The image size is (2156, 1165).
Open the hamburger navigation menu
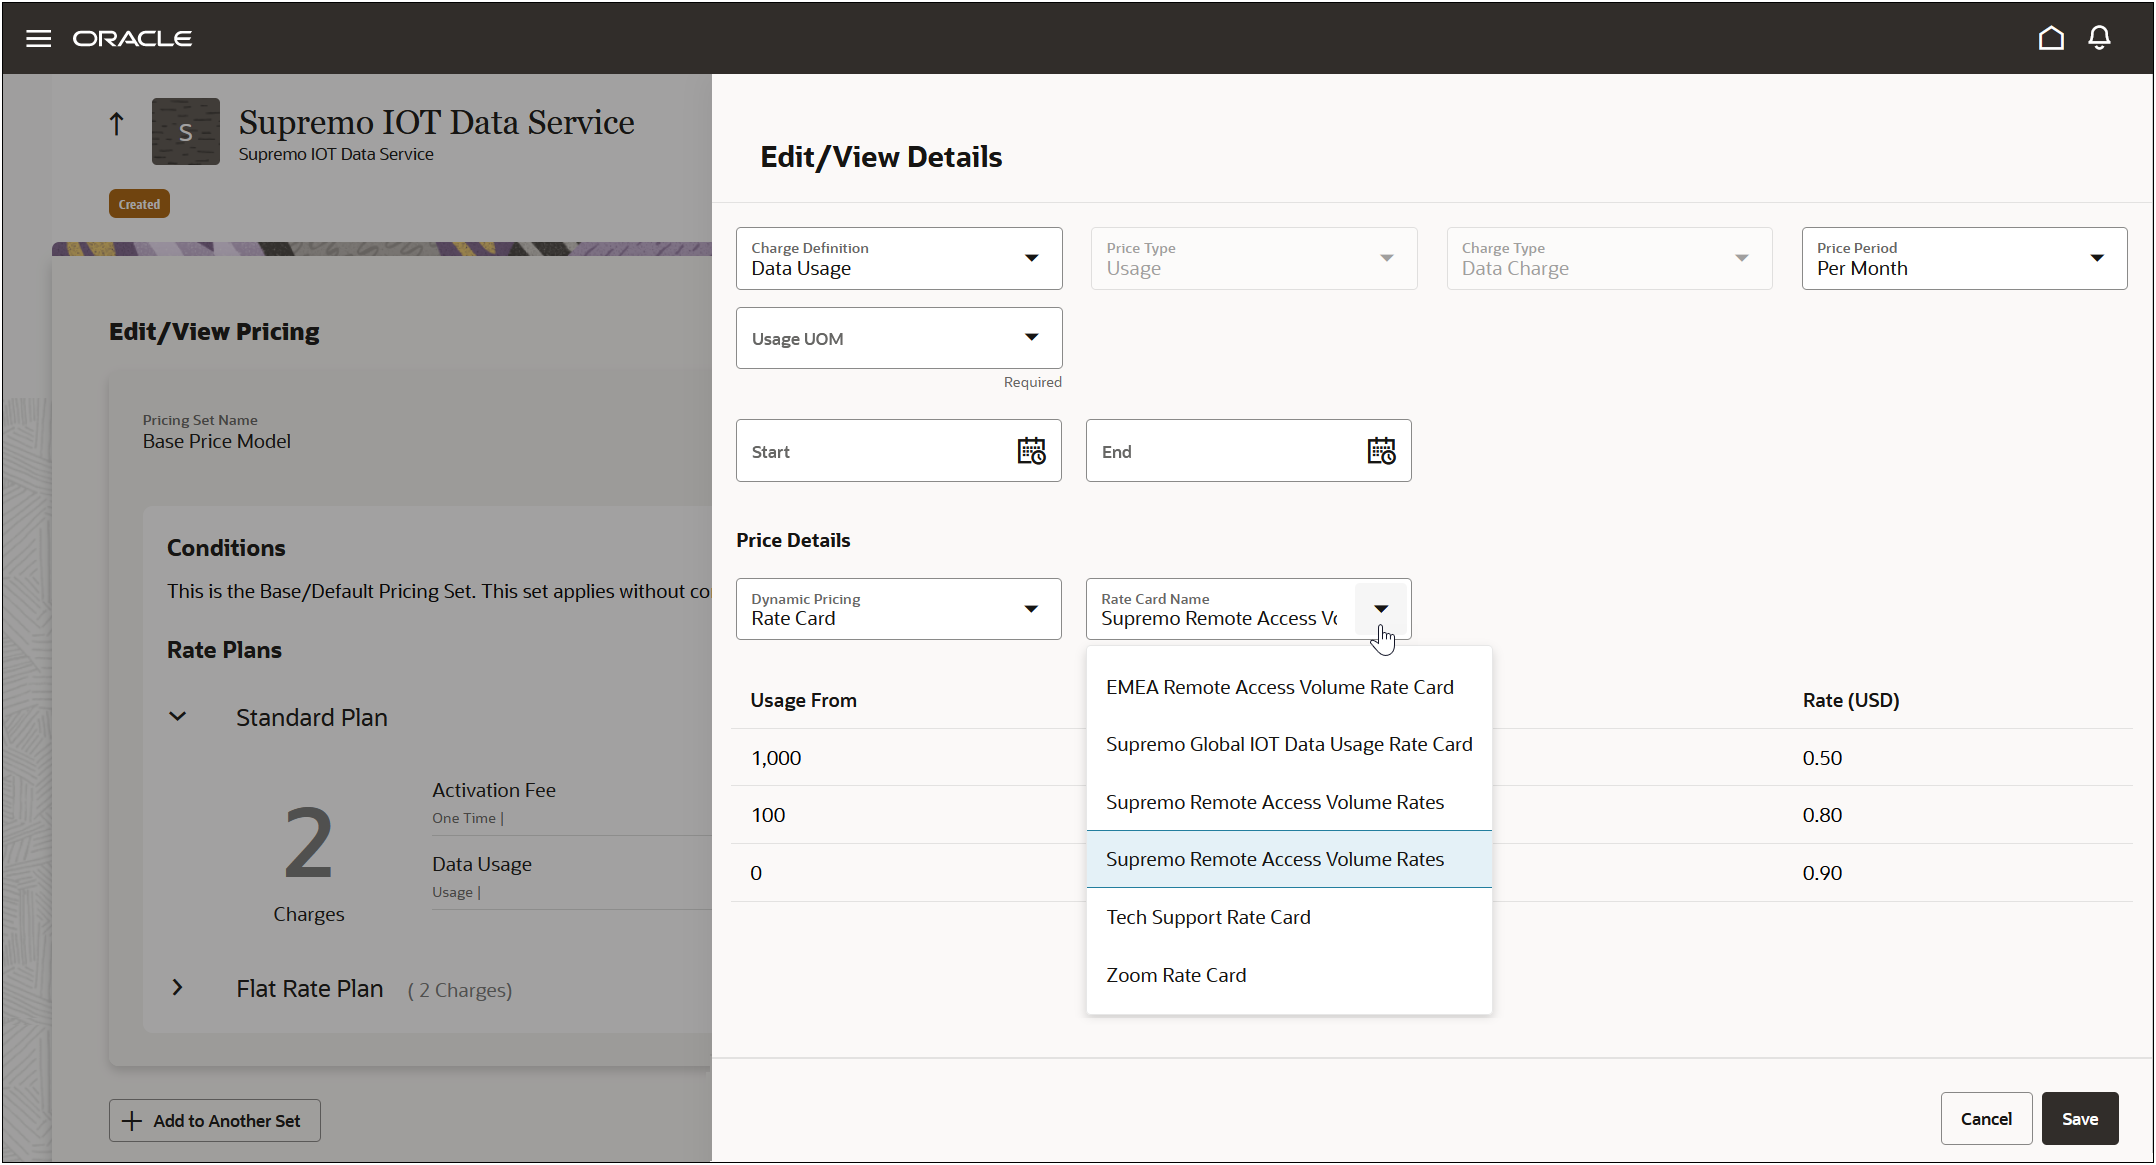(x=38, y=38)
